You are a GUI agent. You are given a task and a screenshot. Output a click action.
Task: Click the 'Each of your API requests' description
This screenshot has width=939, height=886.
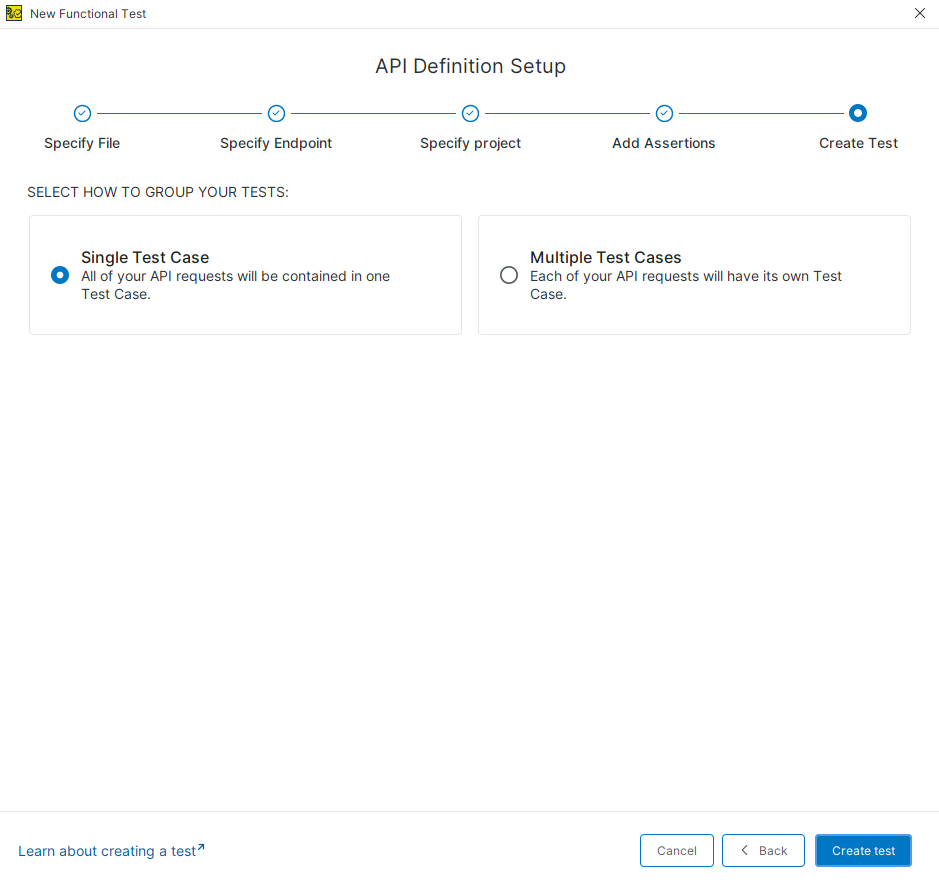[x=686, y=285]
